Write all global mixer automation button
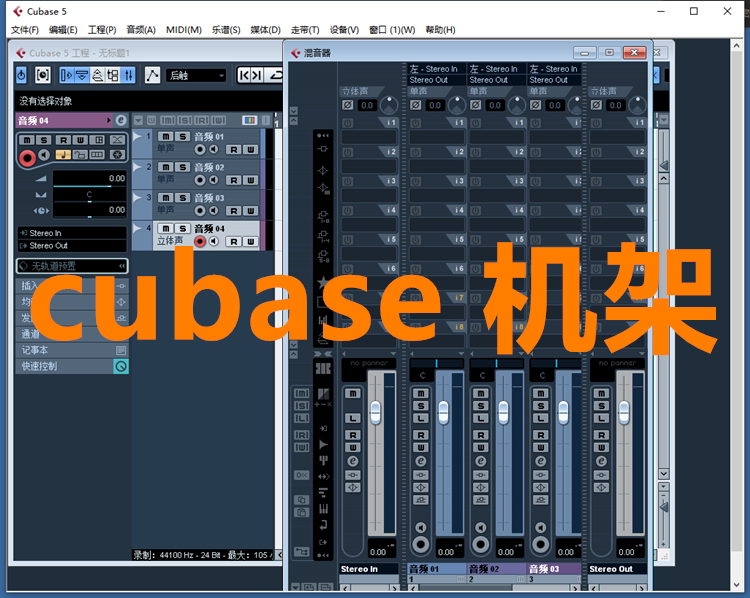Image resolution: width=750 pixels, height=598 pixels. pos(301,447)
